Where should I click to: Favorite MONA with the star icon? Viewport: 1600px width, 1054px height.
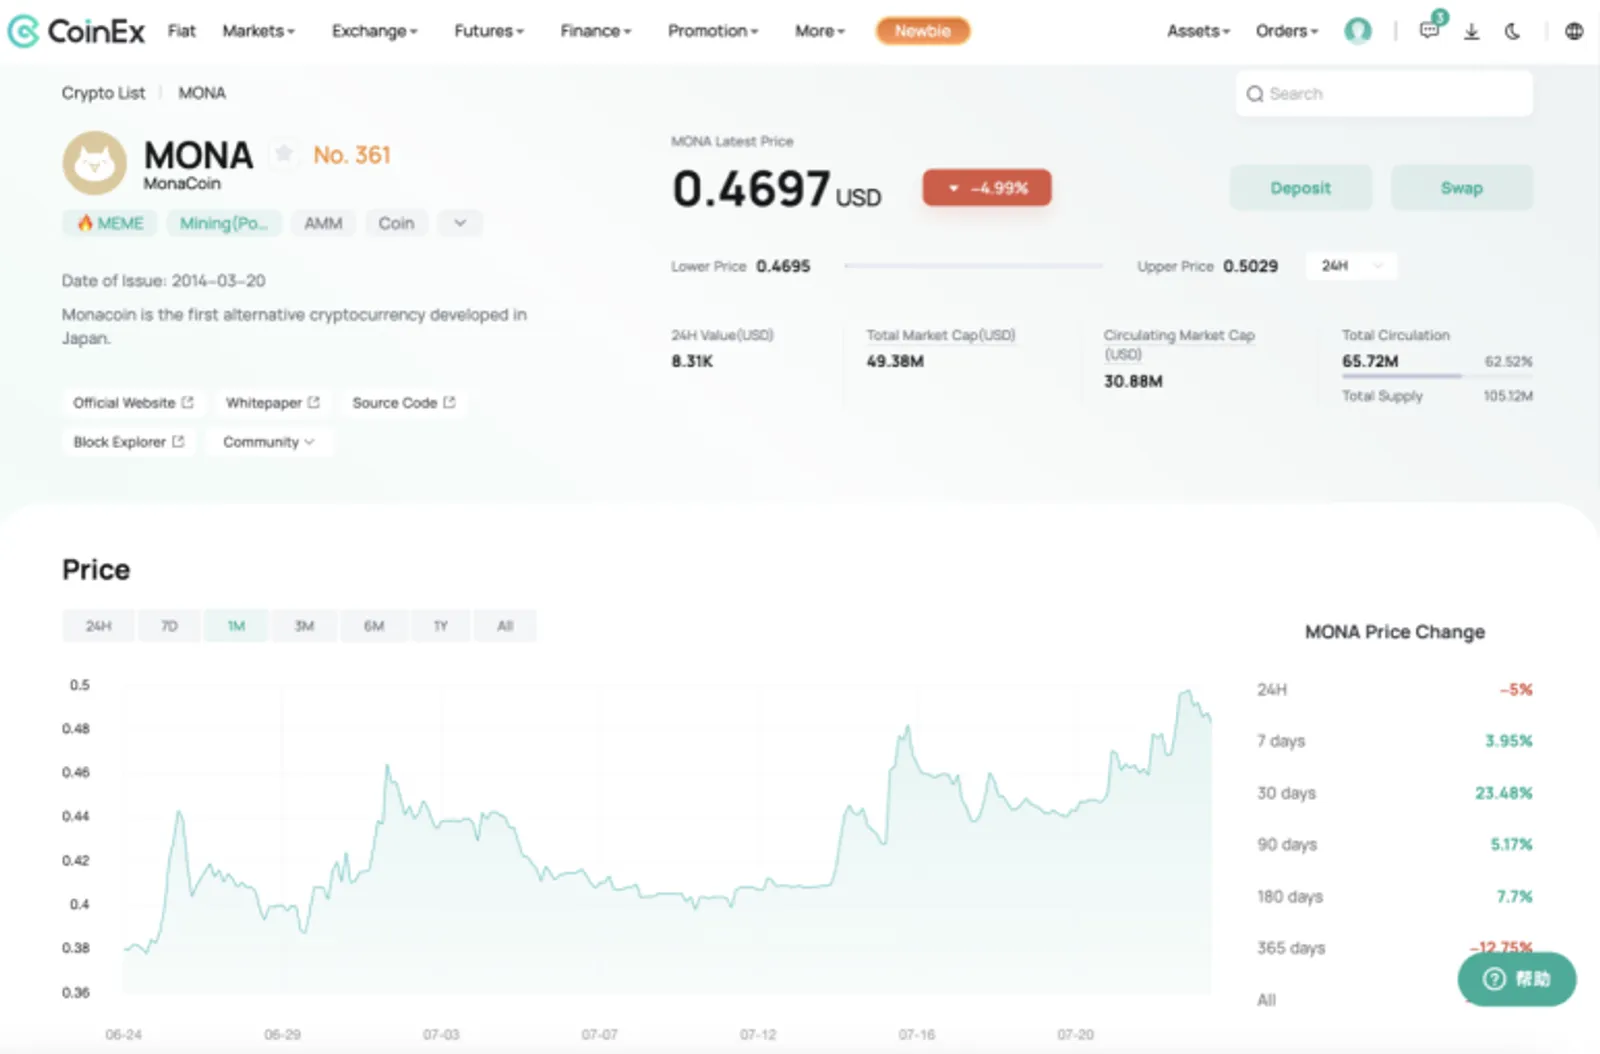tap(284, 153)
